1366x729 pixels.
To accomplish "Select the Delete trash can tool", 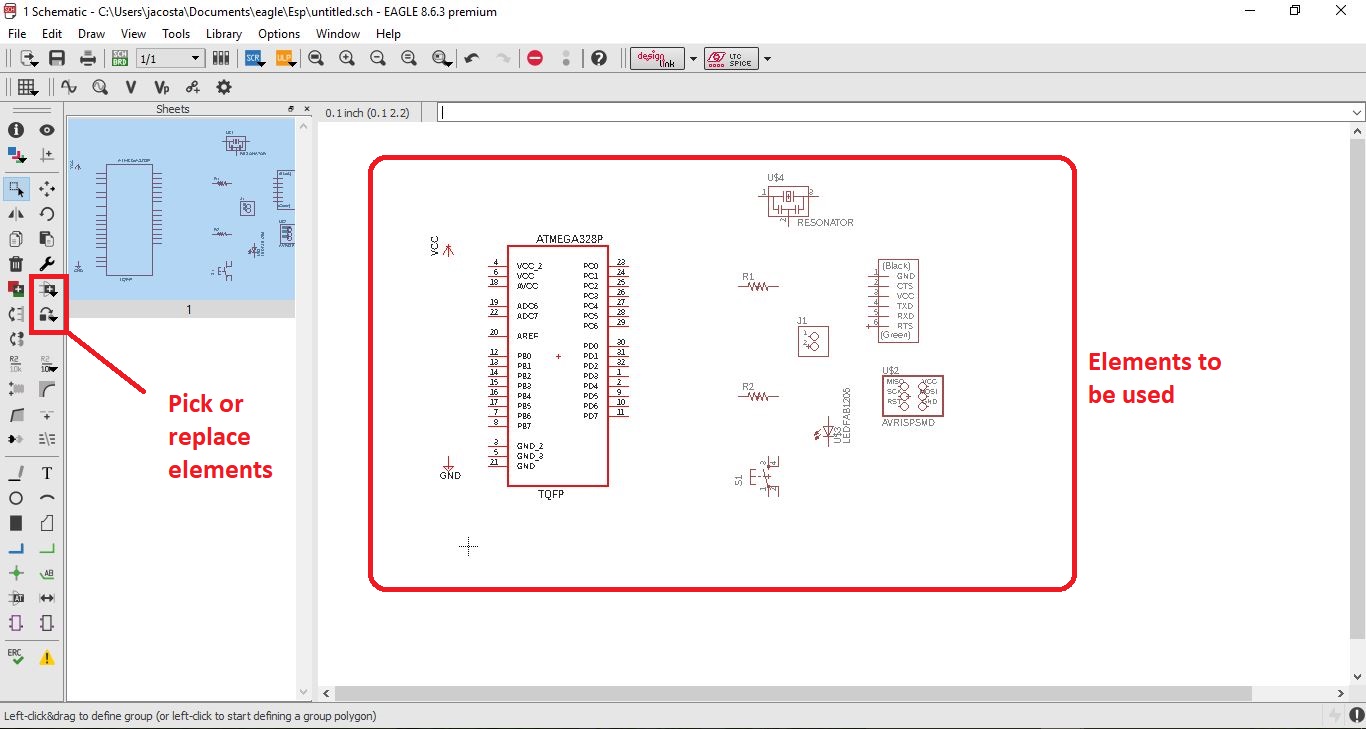I will (16, 264).
